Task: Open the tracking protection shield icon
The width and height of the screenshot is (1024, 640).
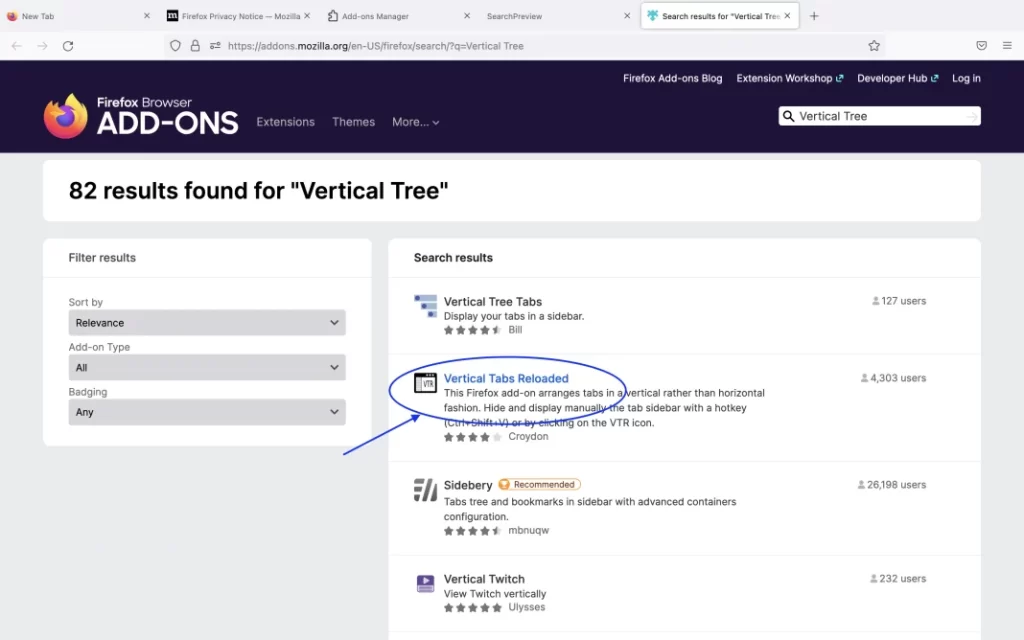Action: coord(175,46)
